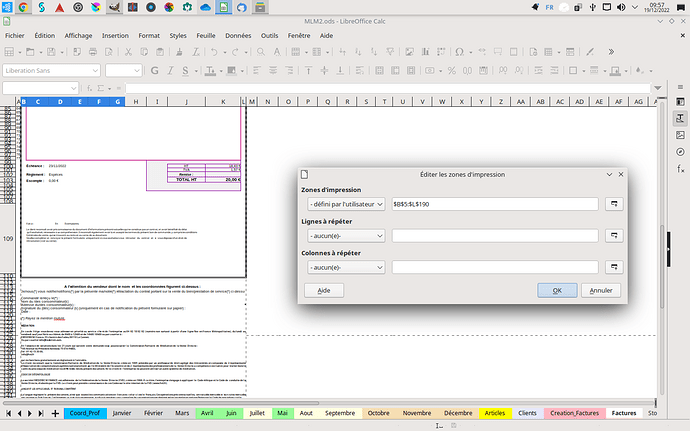The width and height of the screenshot is (690, 431).
Task: Click the Clear direct formatting icon
Action: (x=196, y=52)
